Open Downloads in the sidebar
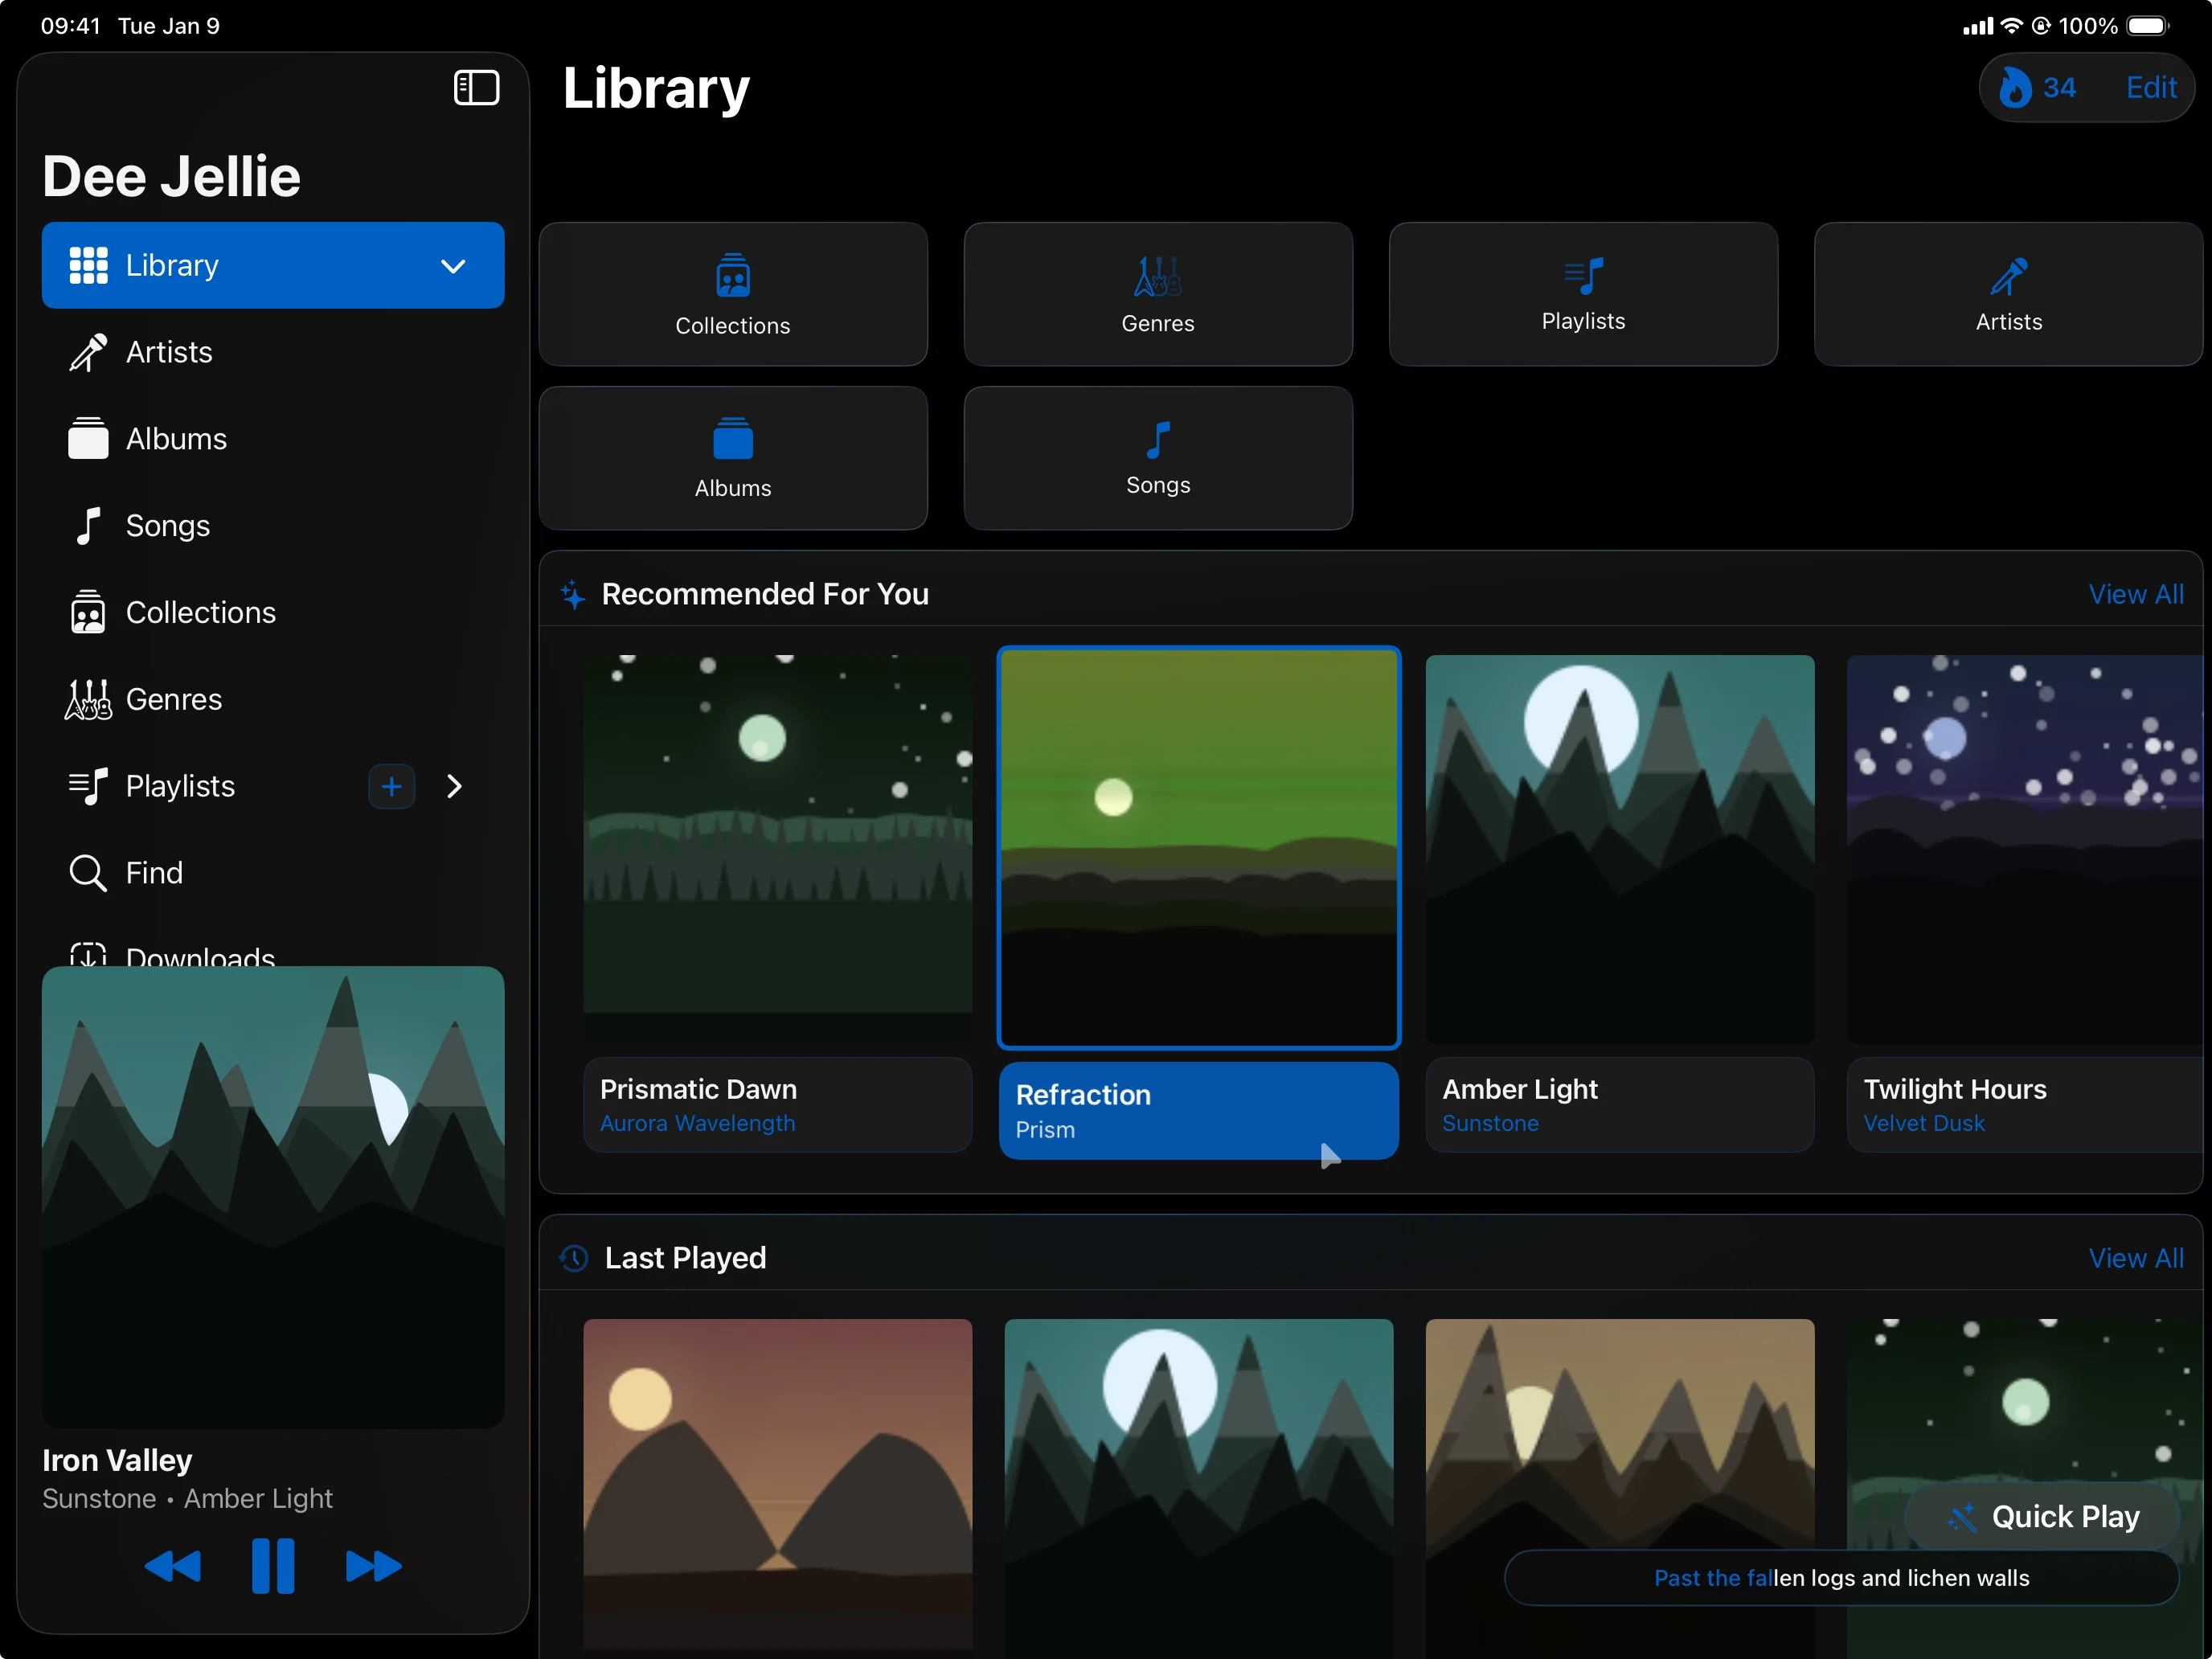The height and width of the screenshot is (1659, 2212). (x=200, y=955)
